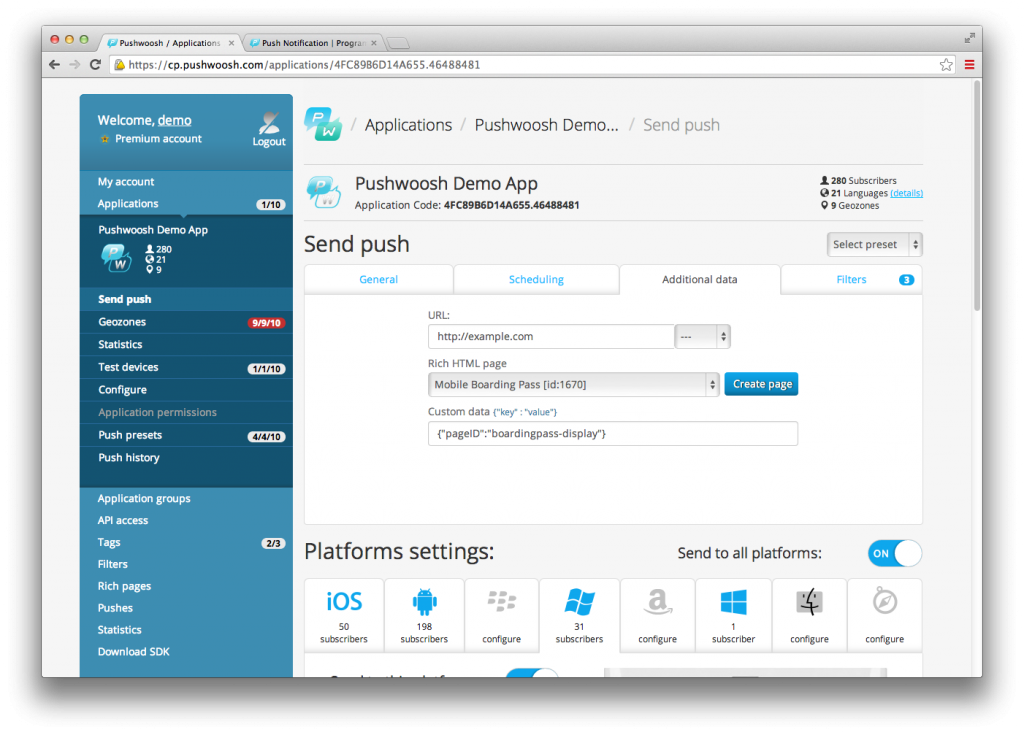Reload the page with refresh icon
Screen dimensions: 1024x735
point(95,65)
